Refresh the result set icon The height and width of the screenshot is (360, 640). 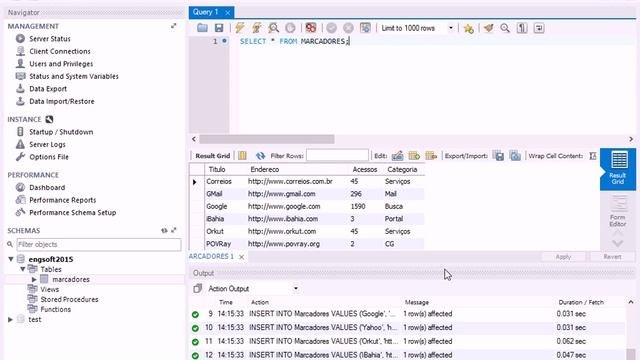tap(260, 156)
